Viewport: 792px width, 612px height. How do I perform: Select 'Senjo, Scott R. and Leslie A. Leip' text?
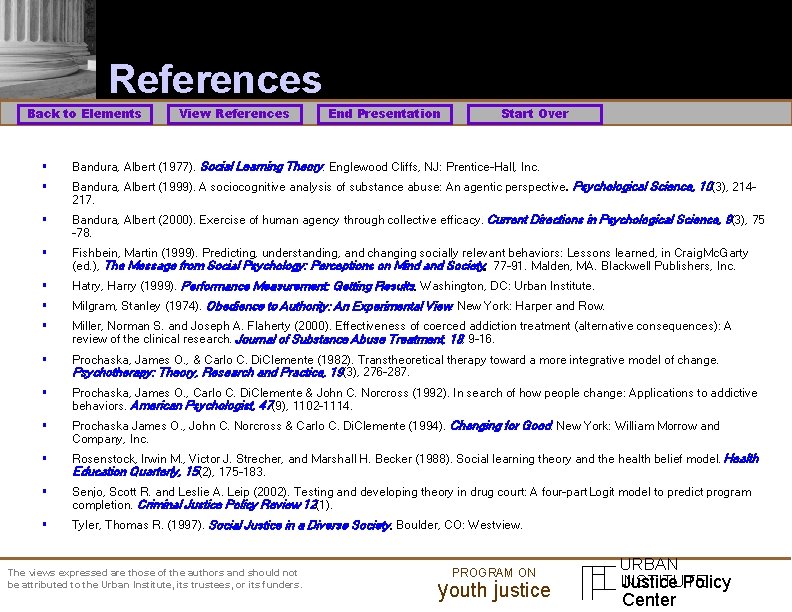click(161, 492)
